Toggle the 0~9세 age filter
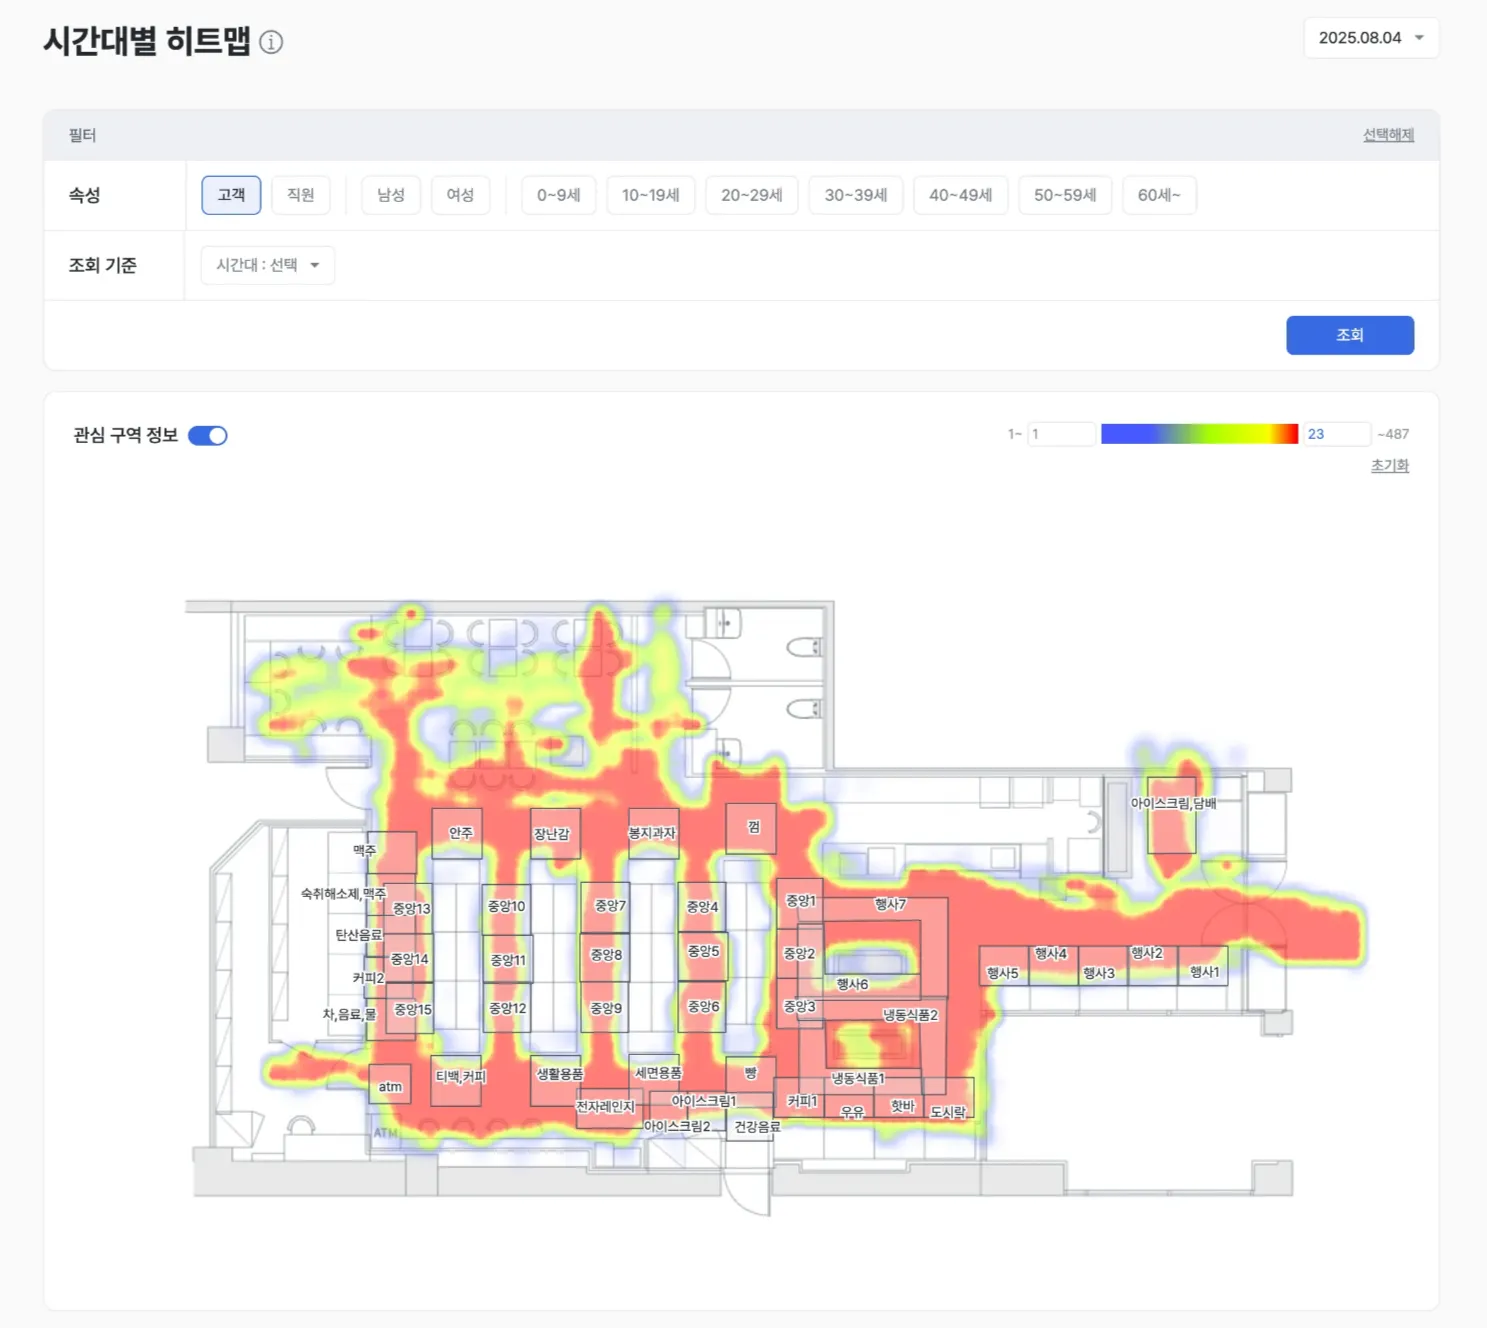Viewport: 1487px width, 1328px height. tap(559, 195)
